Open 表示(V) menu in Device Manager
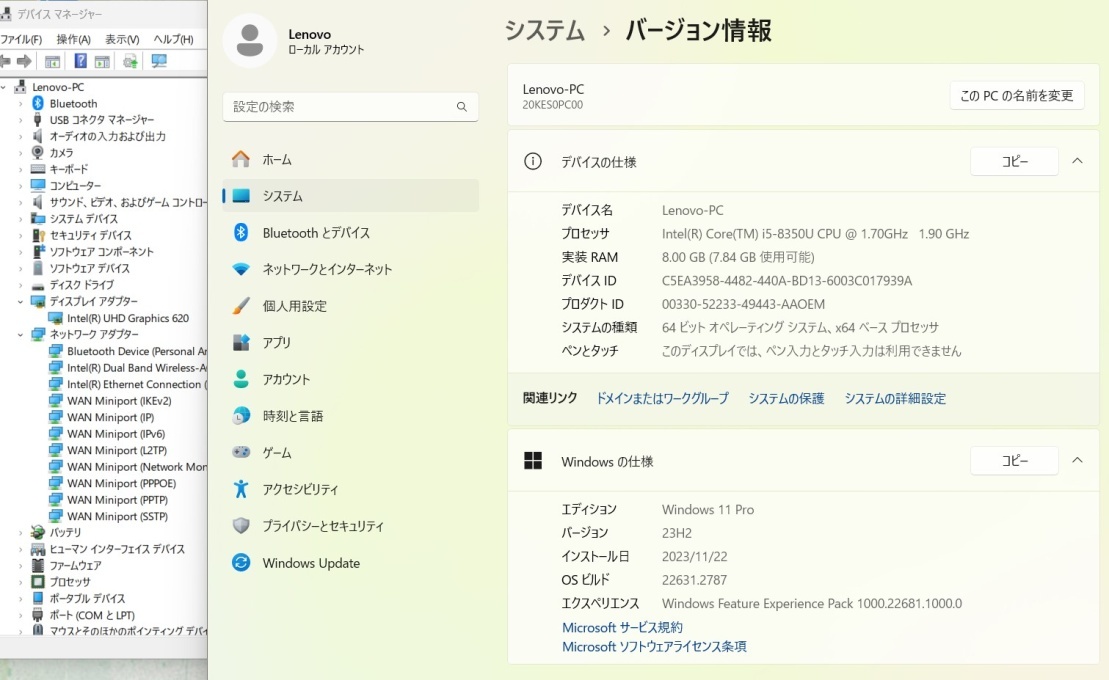The image size is (1109, 680). click(122, 39)
